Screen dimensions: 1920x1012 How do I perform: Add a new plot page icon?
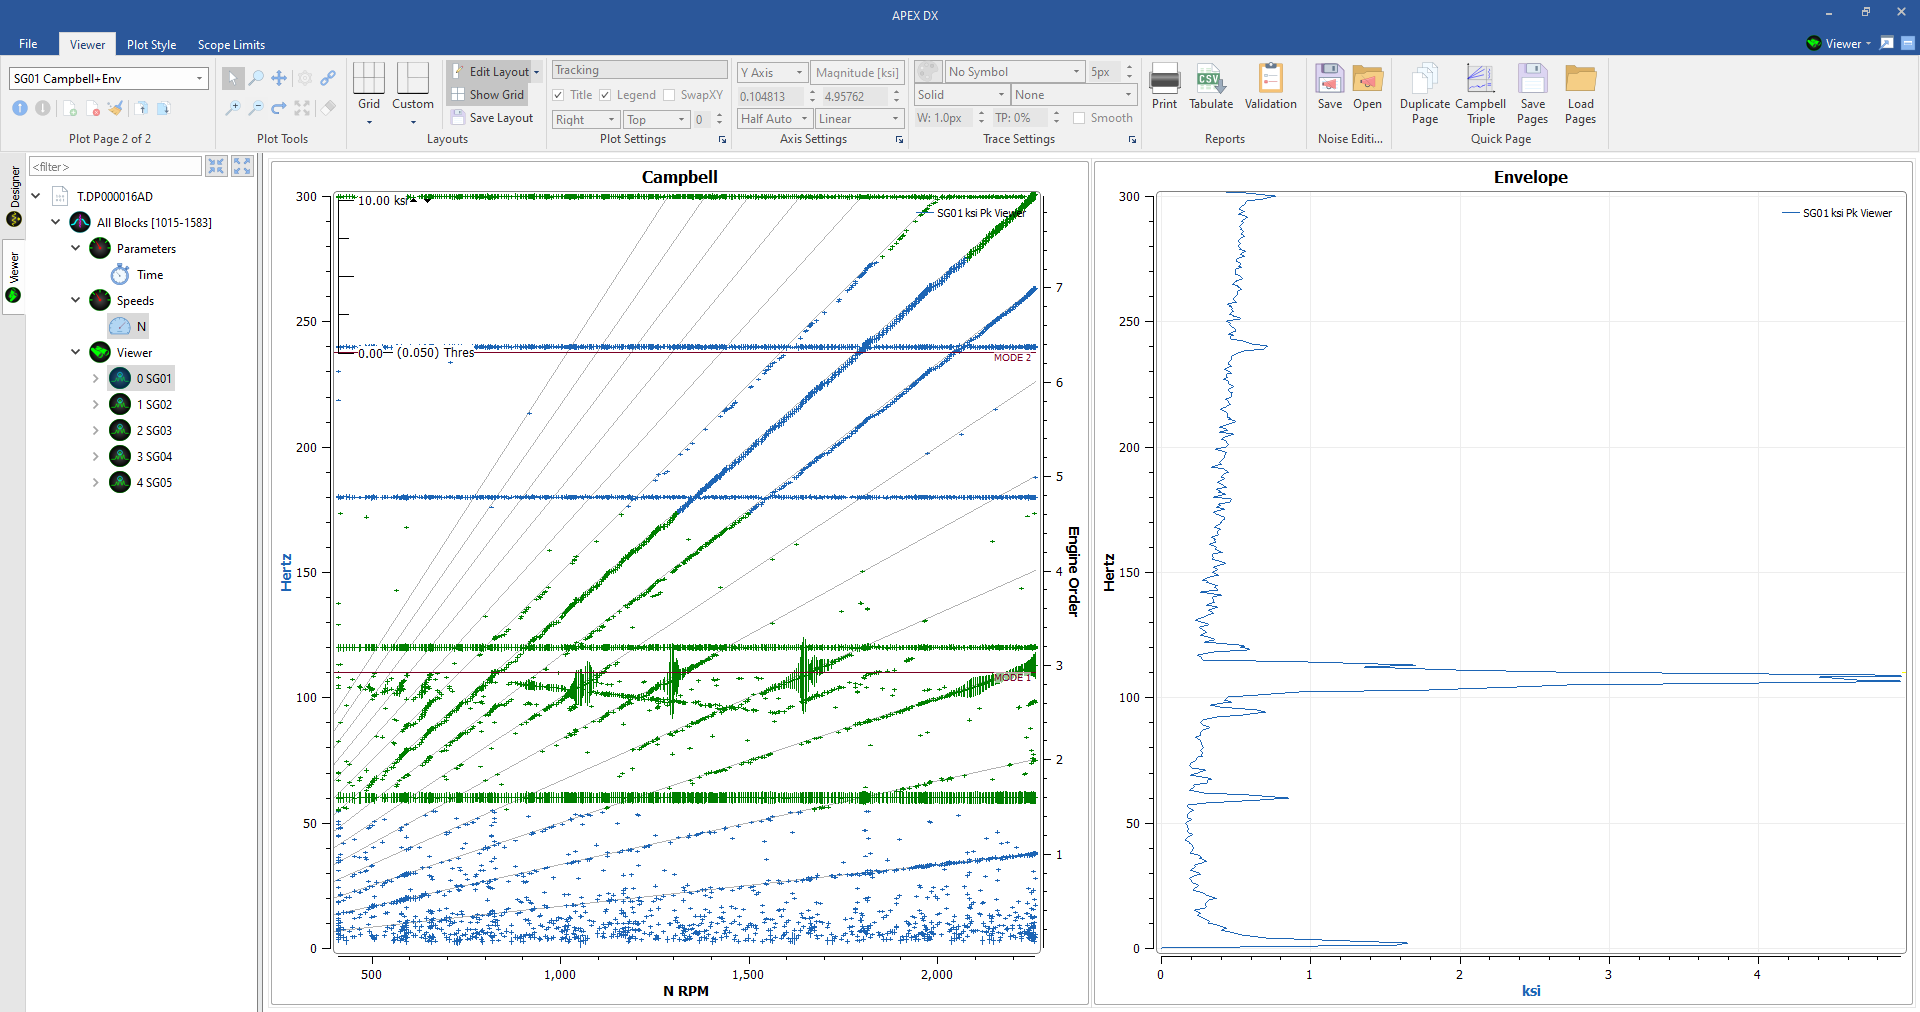70,108
